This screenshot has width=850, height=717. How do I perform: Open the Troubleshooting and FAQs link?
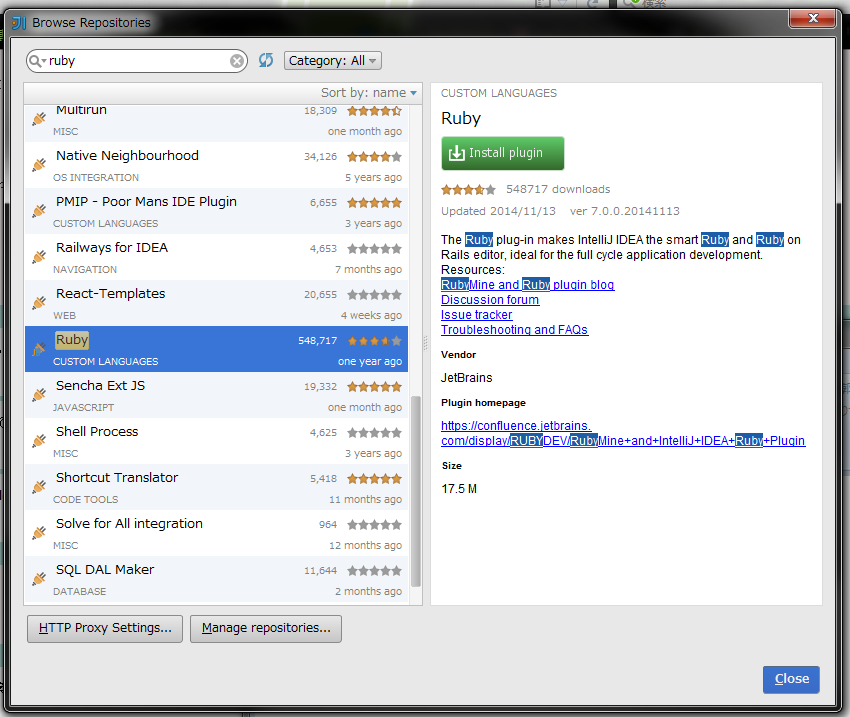[x=514, y=330]
